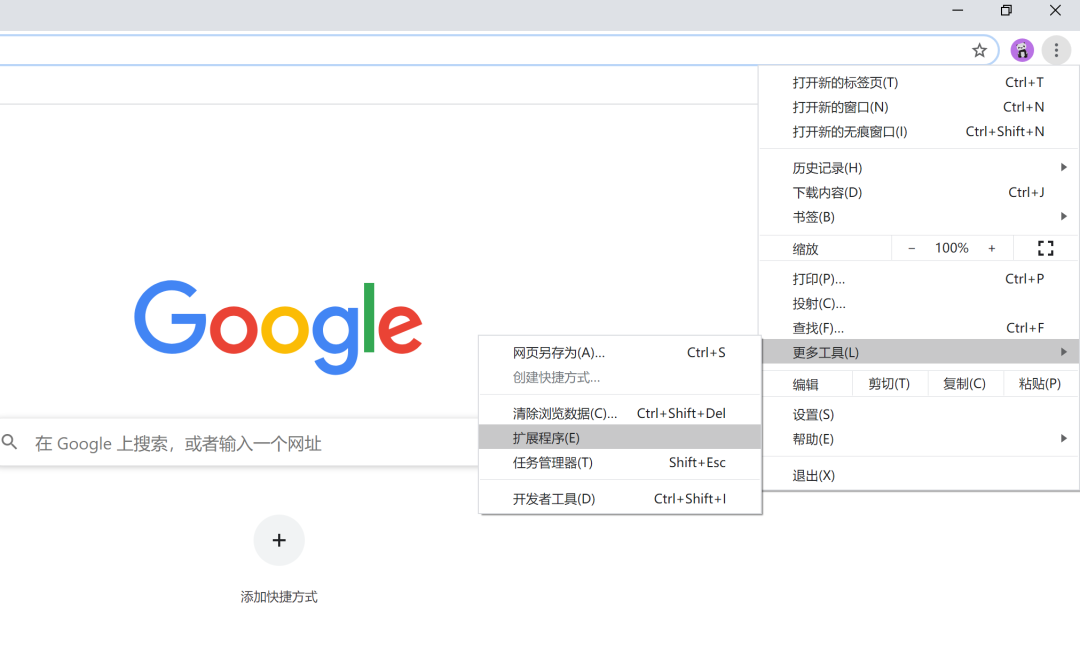The image size is (1080, 655).
Task: Click the 添加快捷方式 label
Action: pyautogui.click(x=279, y=596)
